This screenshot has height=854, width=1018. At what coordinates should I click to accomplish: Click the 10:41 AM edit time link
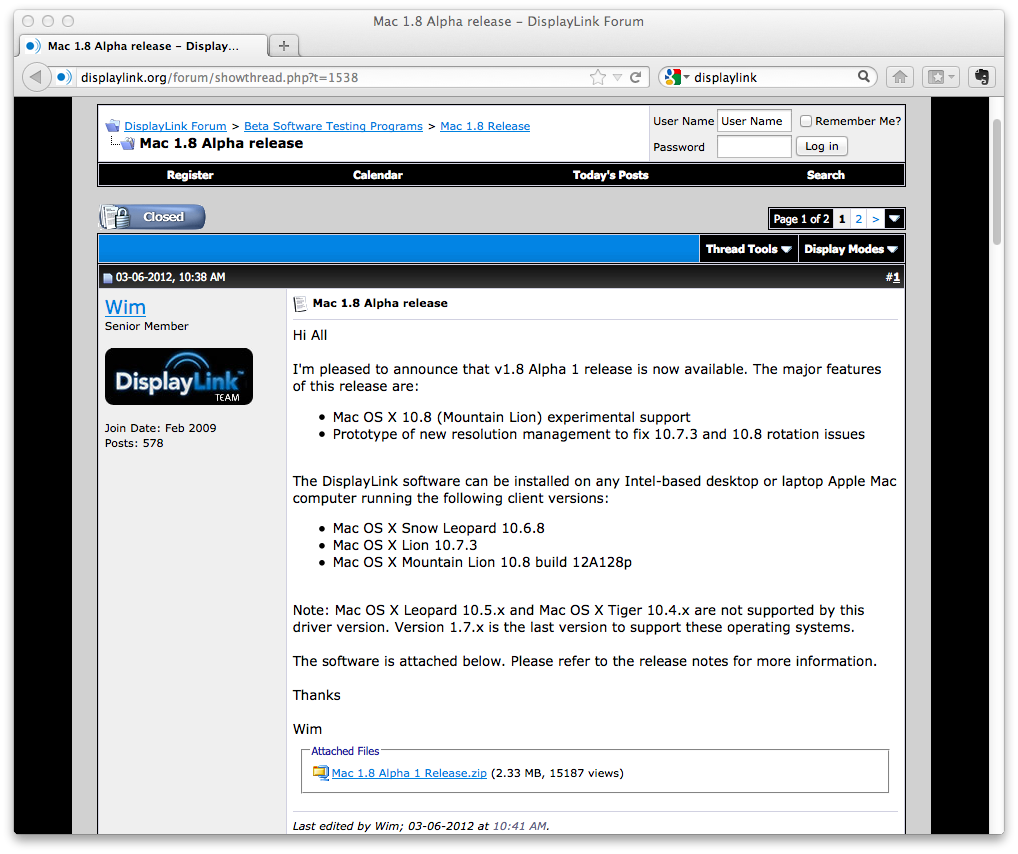click(x=519, y=826)
